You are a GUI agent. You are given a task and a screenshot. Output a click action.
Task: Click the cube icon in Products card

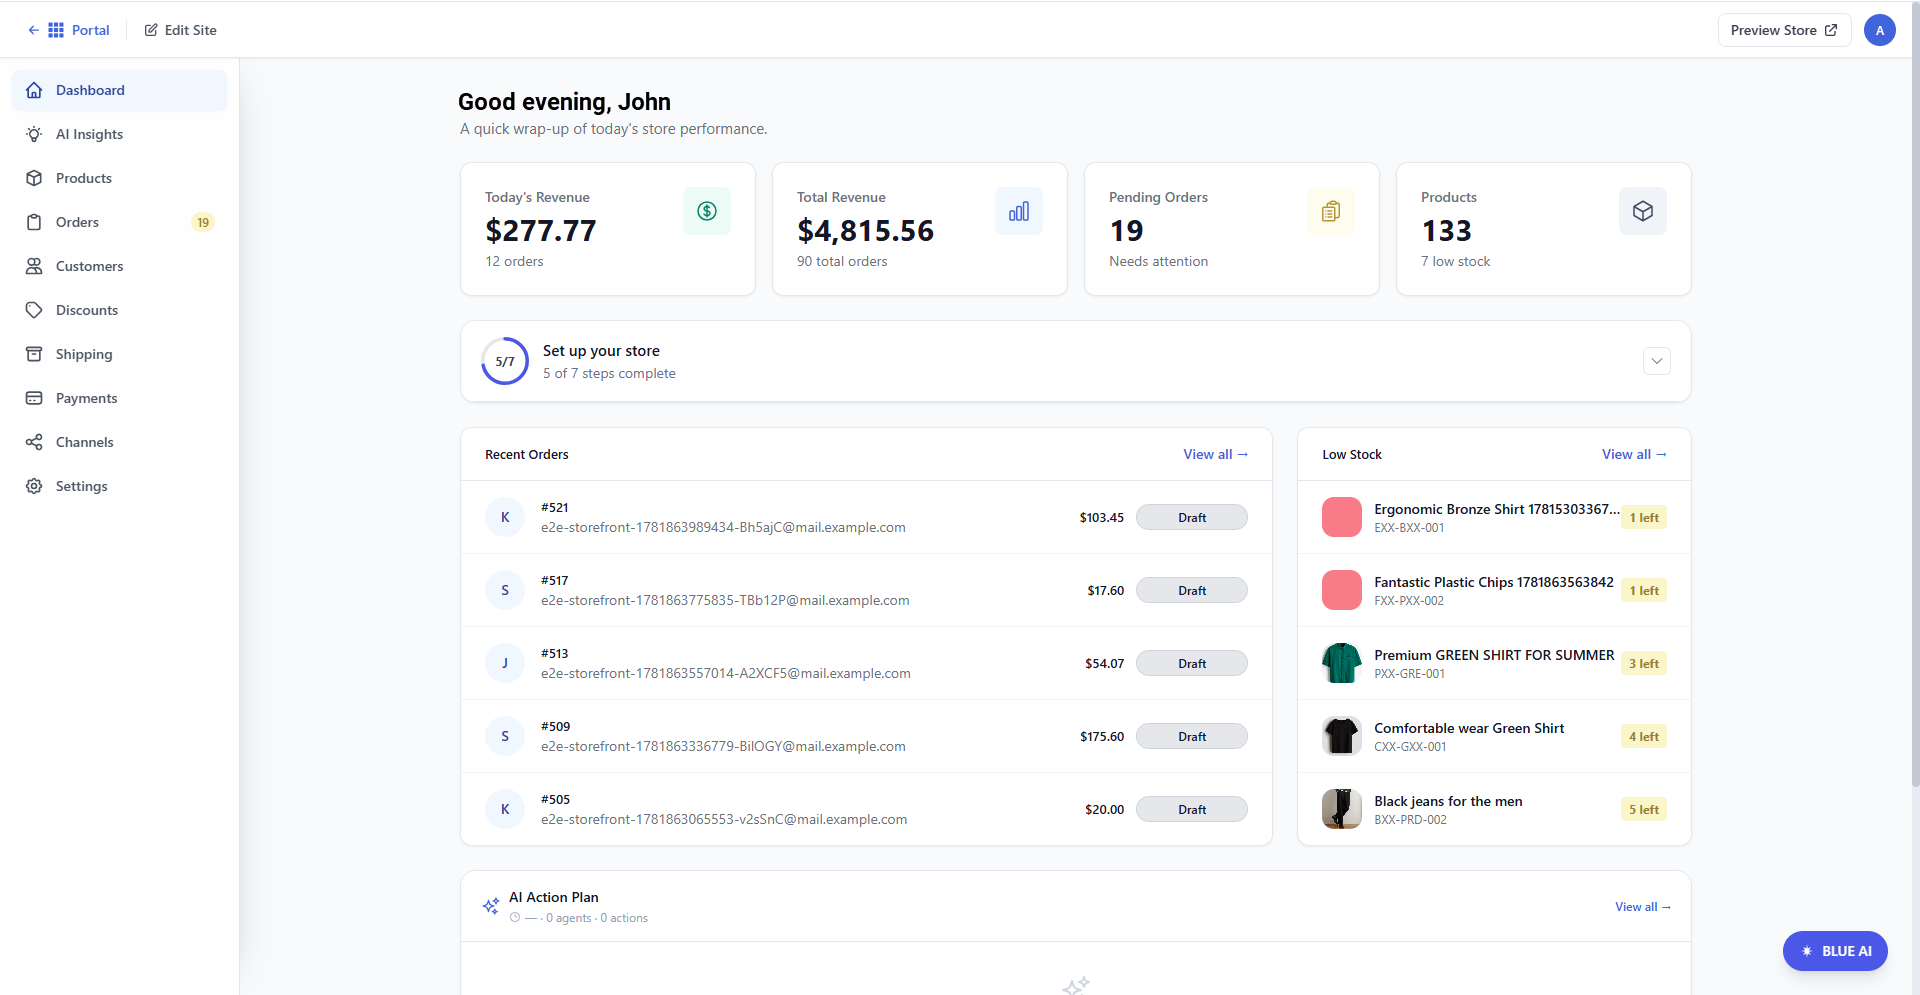coord(1643,211)
